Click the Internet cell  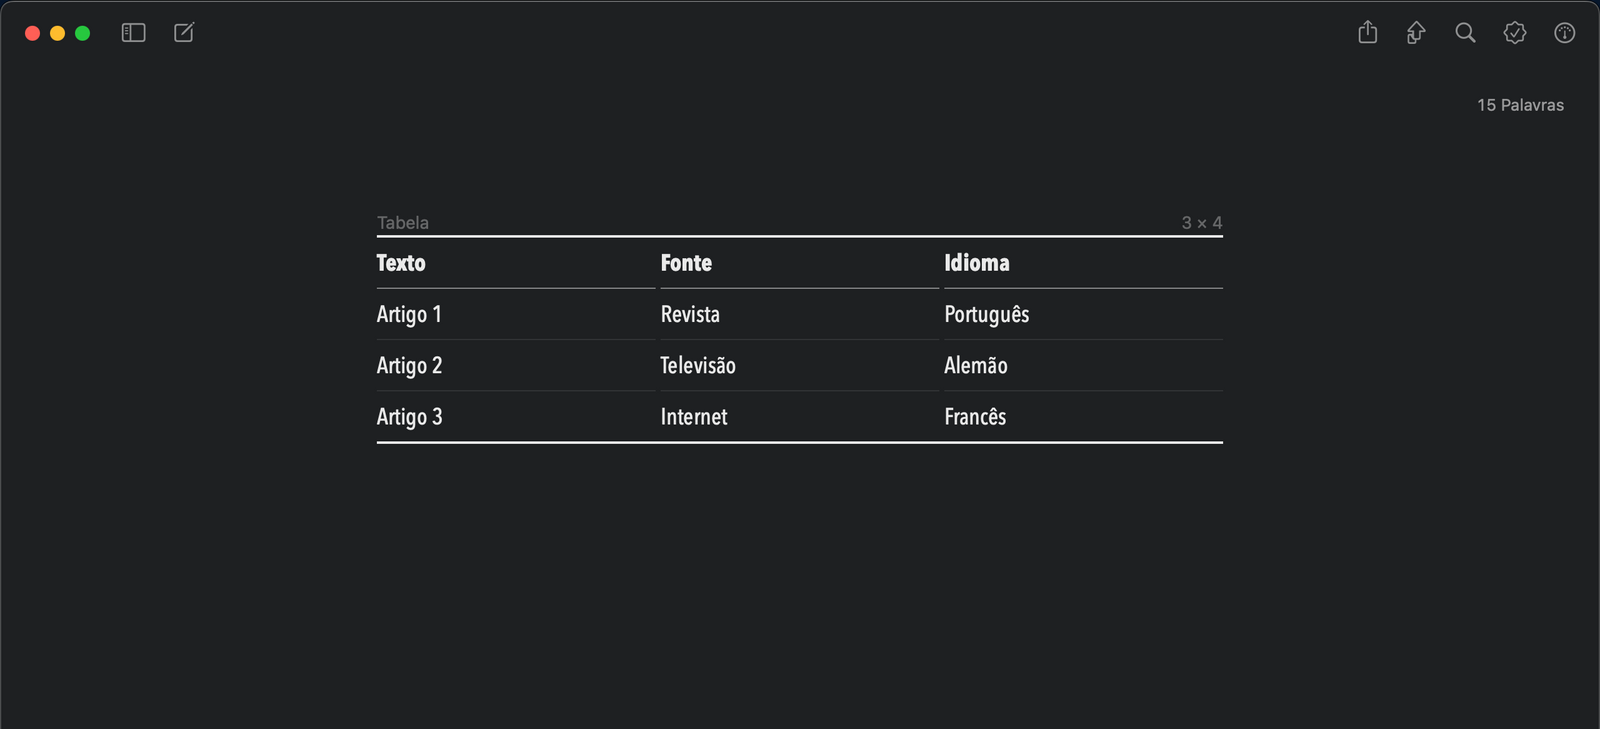694,417
